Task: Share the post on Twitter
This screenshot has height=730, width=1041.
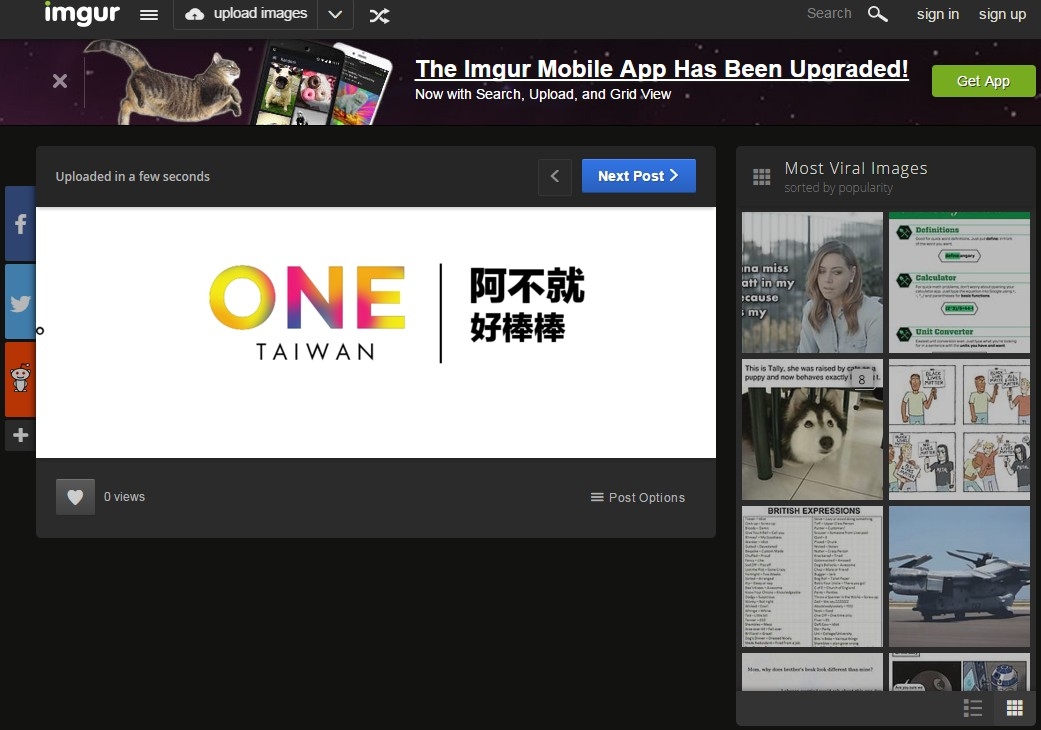Action: 20,302
